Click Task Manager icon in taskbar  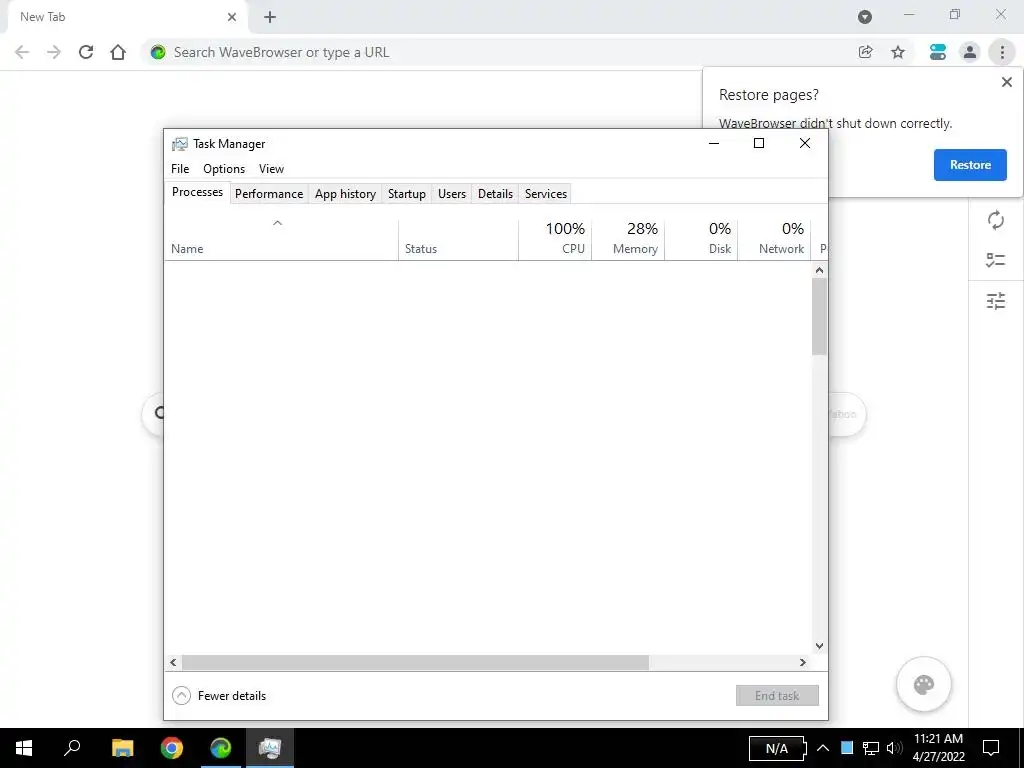tap(270, 748)
